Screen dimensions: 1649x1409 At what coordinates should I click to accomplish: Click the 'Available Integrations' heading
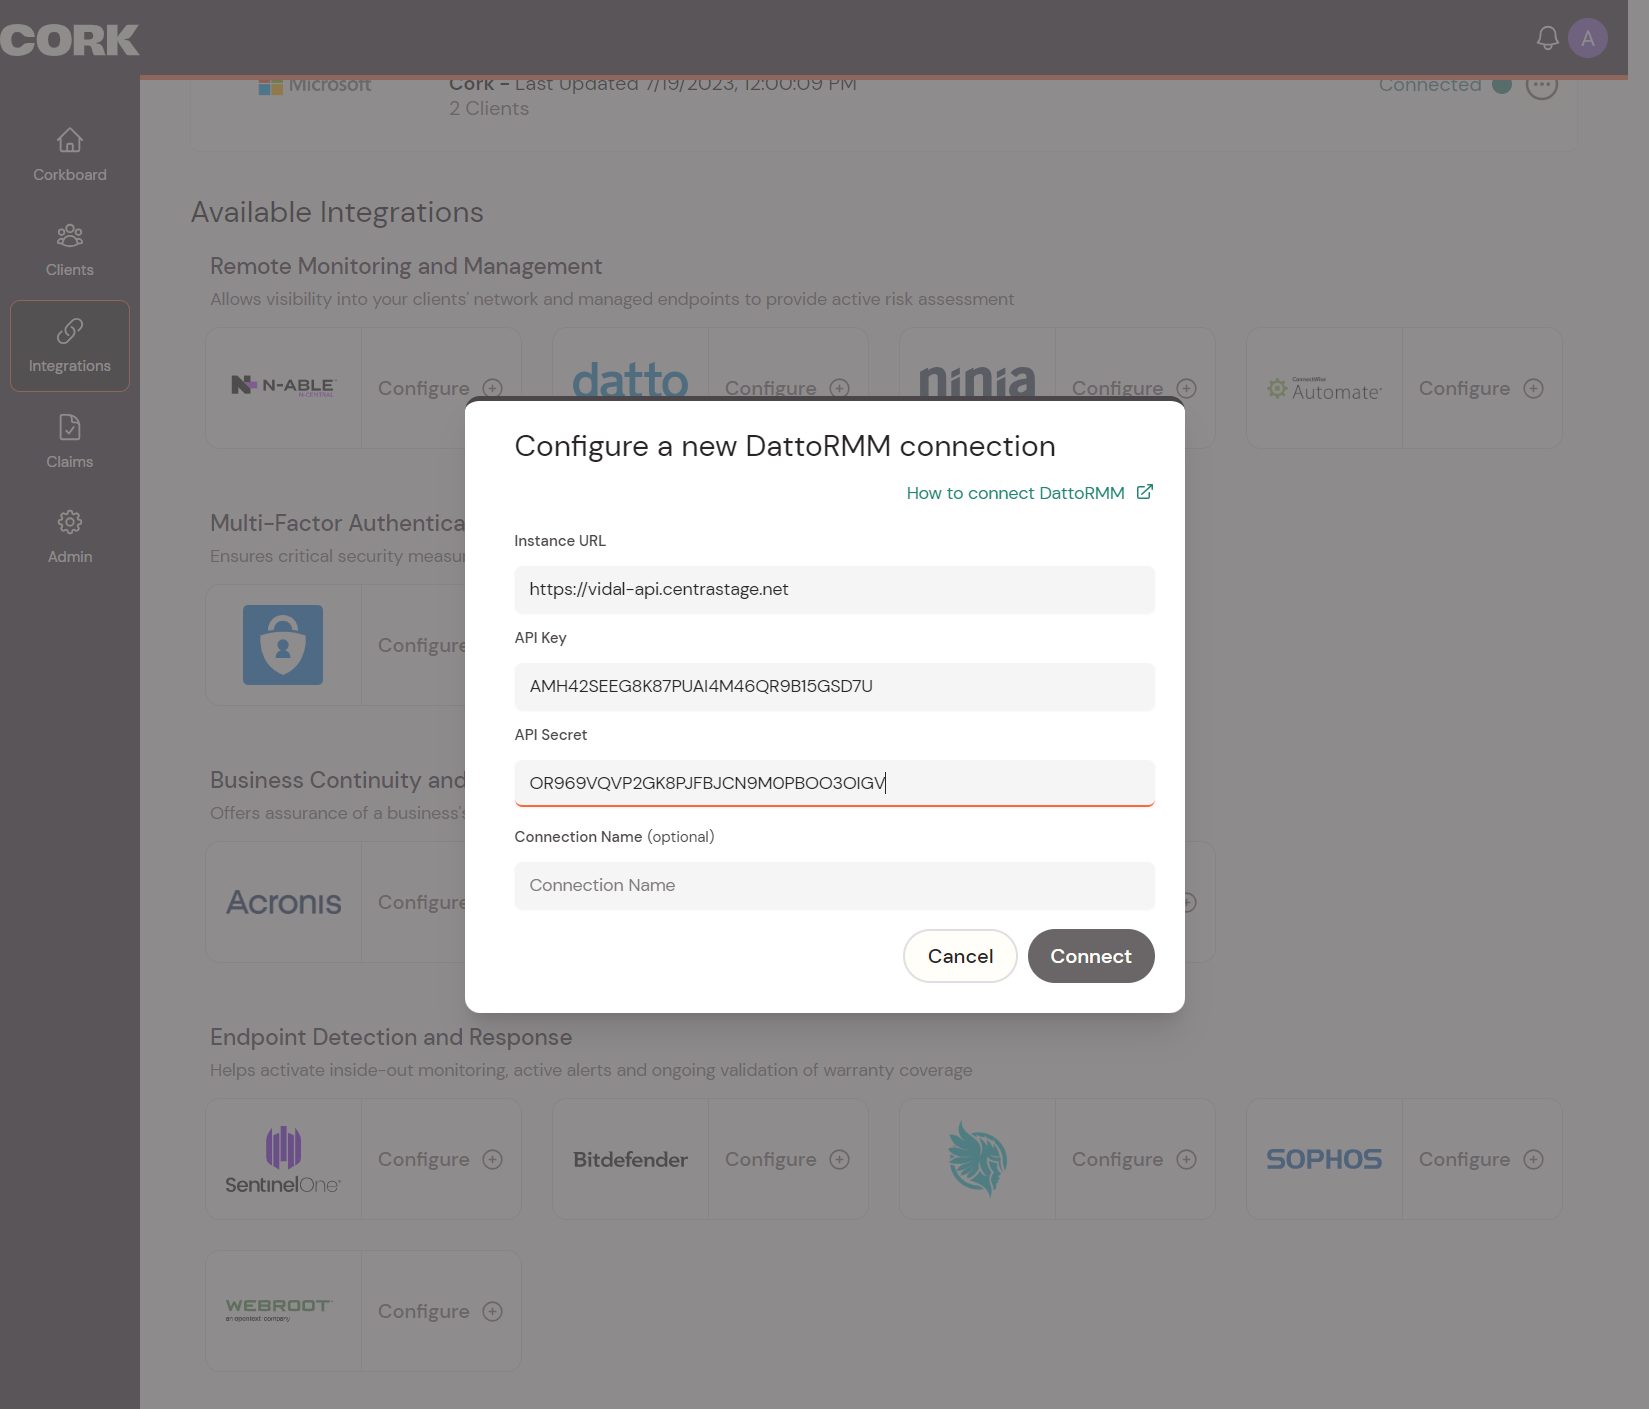[x=337, y=212]
